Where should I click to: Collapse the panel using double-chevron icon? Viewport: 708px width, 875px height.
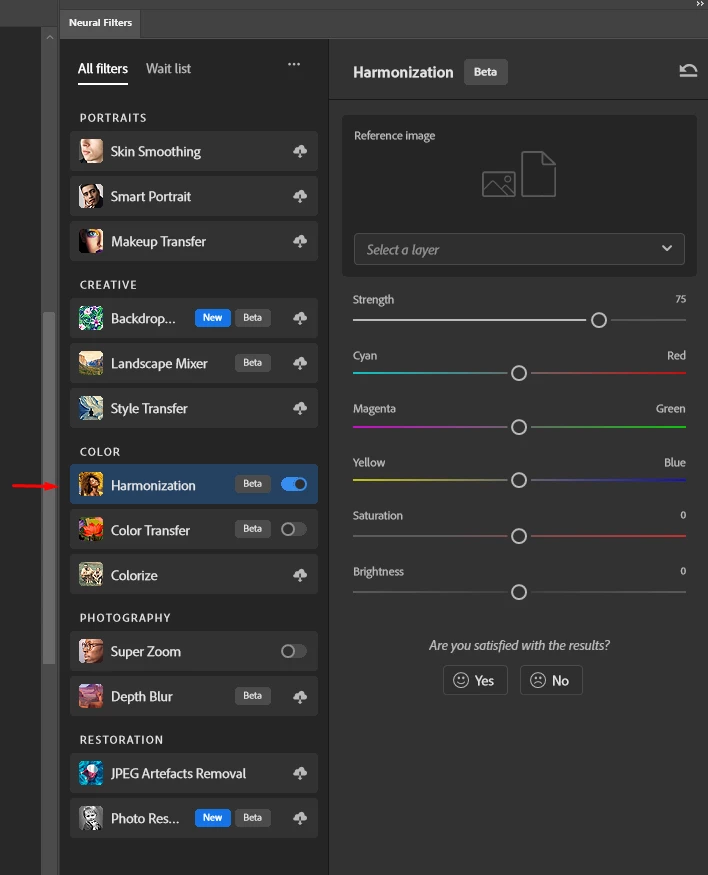(700, 4)
